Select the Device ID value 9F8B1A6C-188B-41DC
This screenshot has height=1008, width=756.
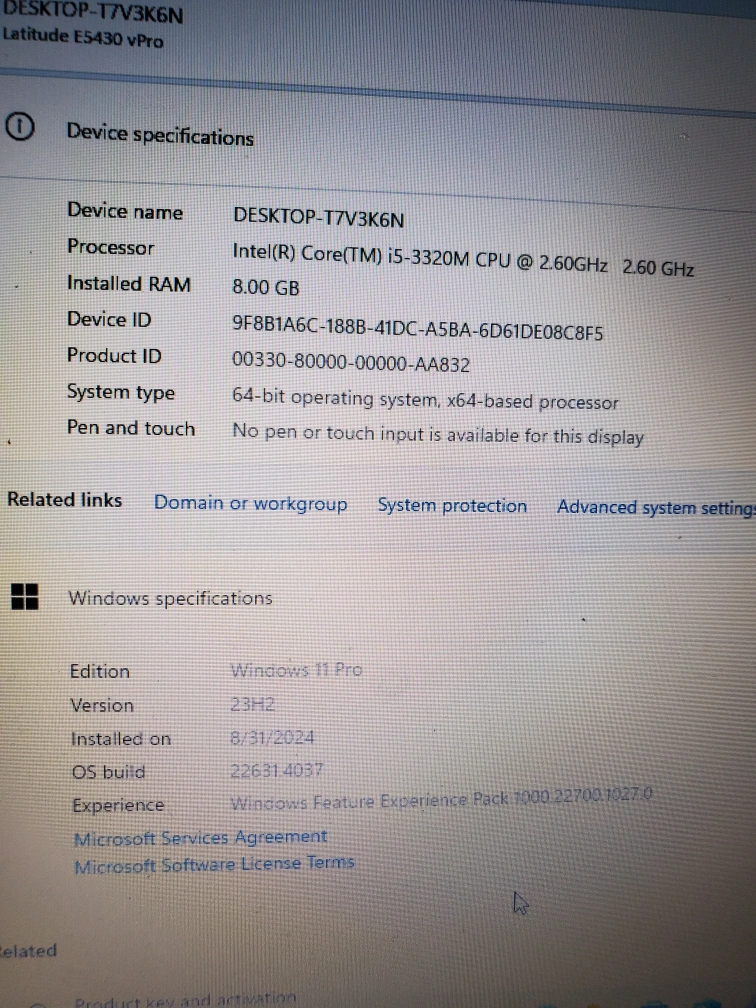pos(417,328)
